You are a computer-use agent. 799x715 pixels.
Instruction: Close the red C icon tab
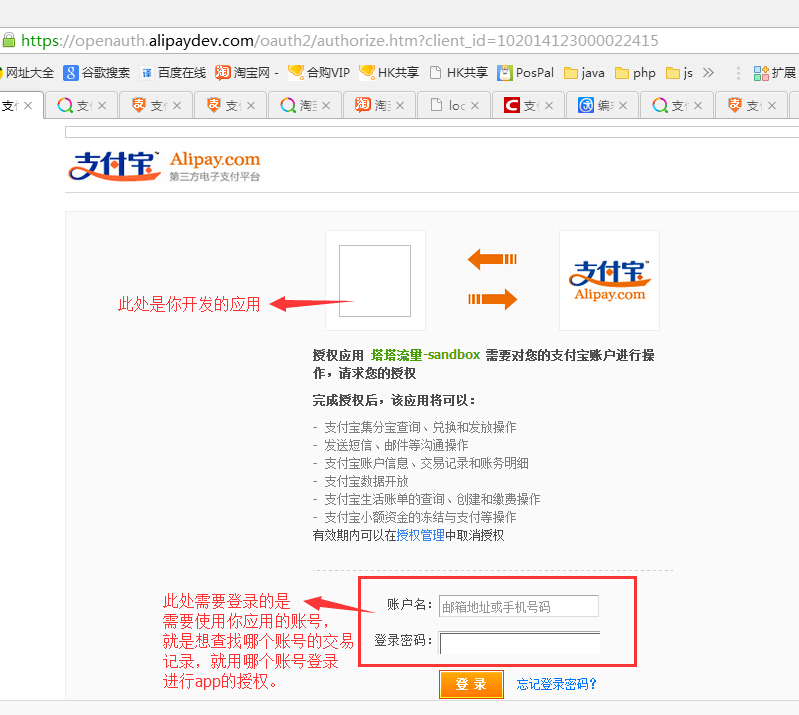549,105
